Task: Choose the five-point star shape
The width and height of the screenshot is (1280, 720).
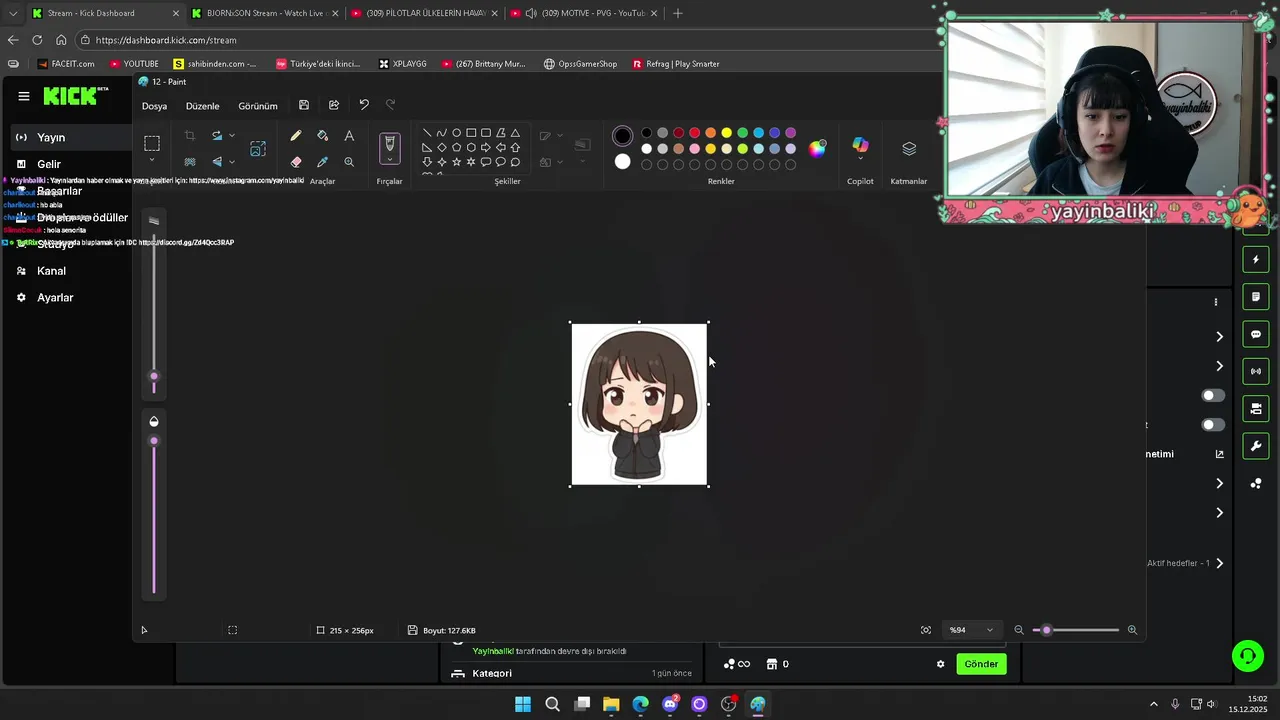Action: pos(456,162)
